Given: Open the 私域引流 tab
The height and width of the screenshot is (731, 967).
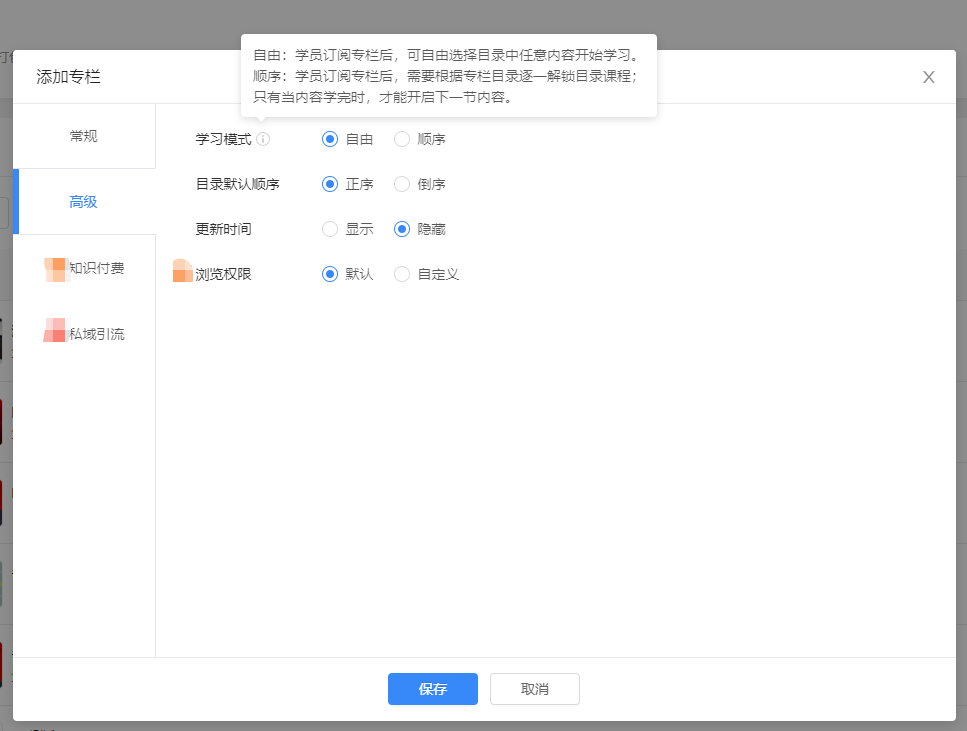Looking at the screenshot, I should click(x=96, y=334).
